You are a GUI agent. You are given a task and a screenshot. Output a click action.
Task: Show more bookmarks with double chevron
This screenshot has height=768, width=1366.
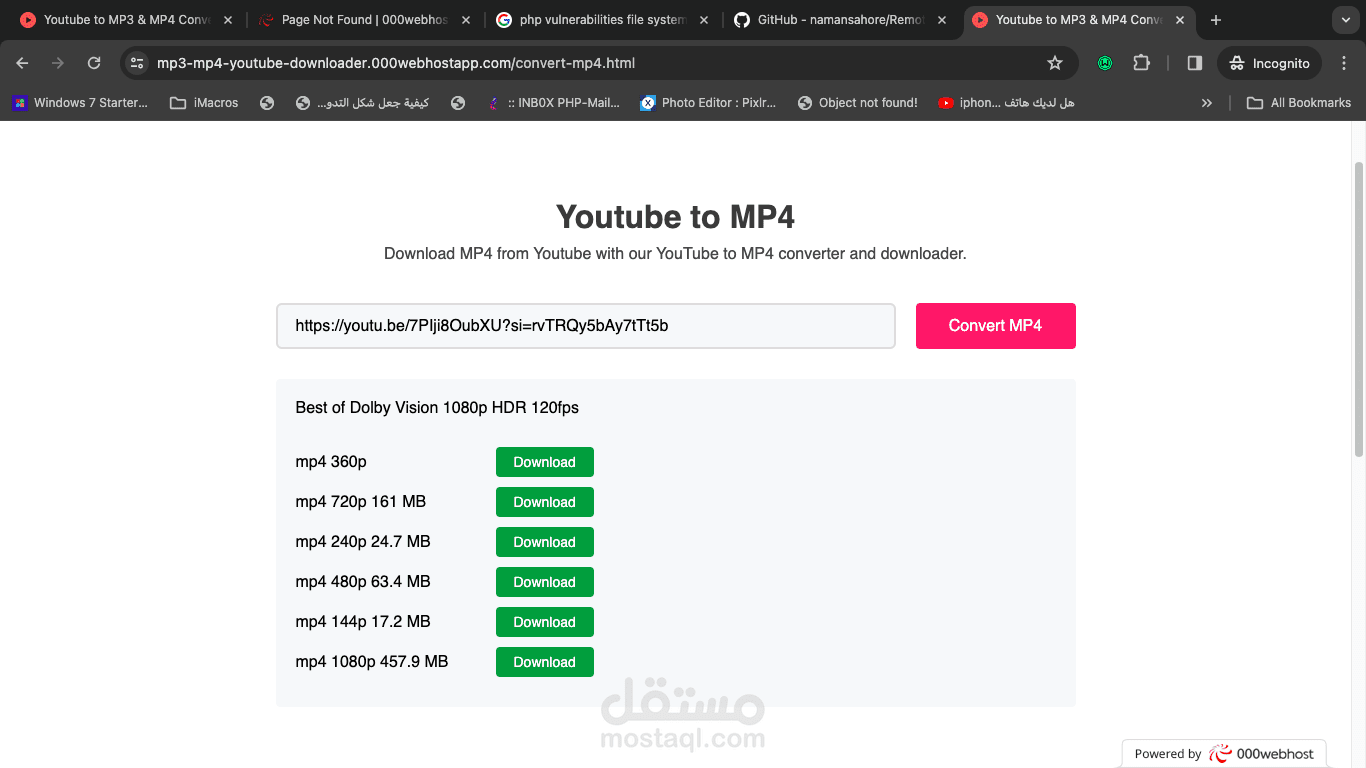click(x=1207, y=103)
